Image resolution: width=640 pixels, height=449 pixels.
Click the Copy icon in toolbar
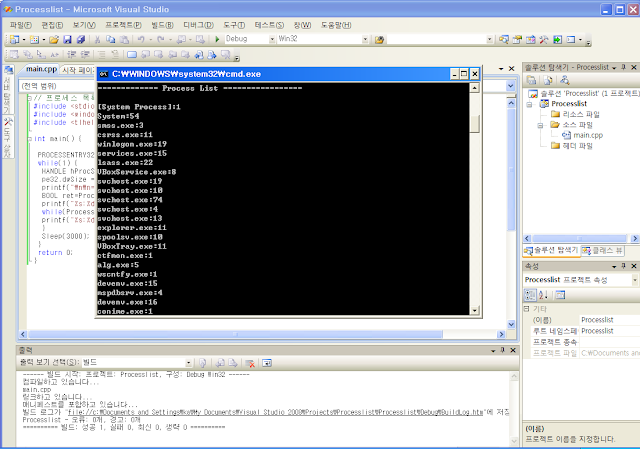pos(111,39)
